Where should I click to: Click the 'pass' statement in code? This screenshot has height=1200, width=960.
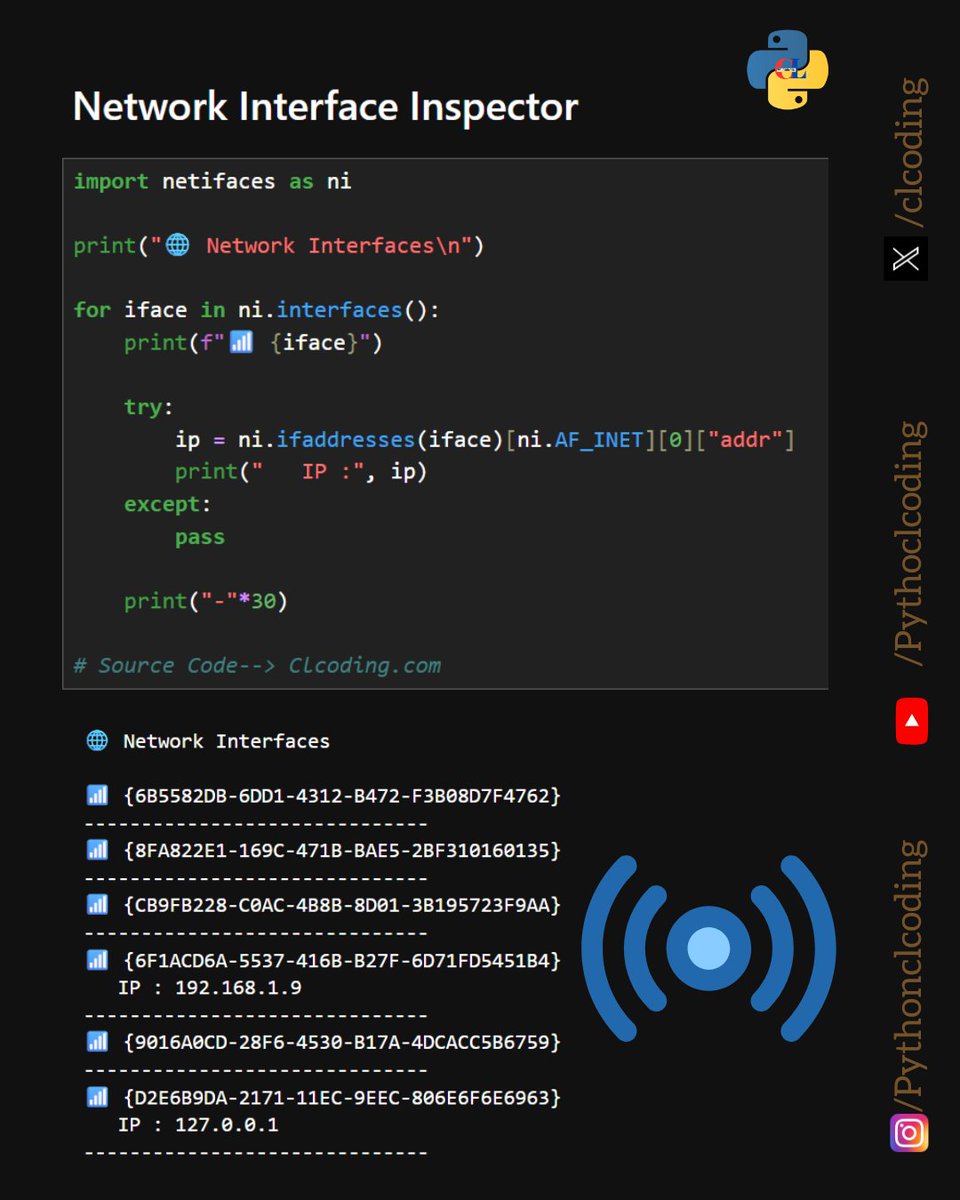click(x=200, y=537)
